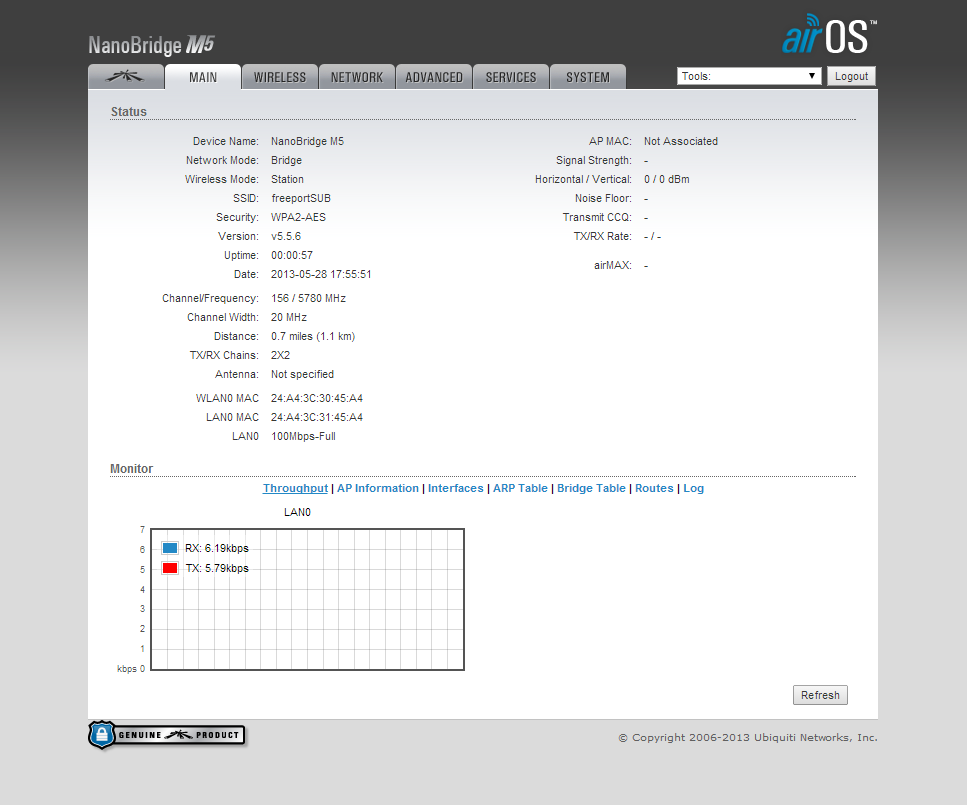Open the Routes link
The image size is (967, 805).
click(654, 488)
